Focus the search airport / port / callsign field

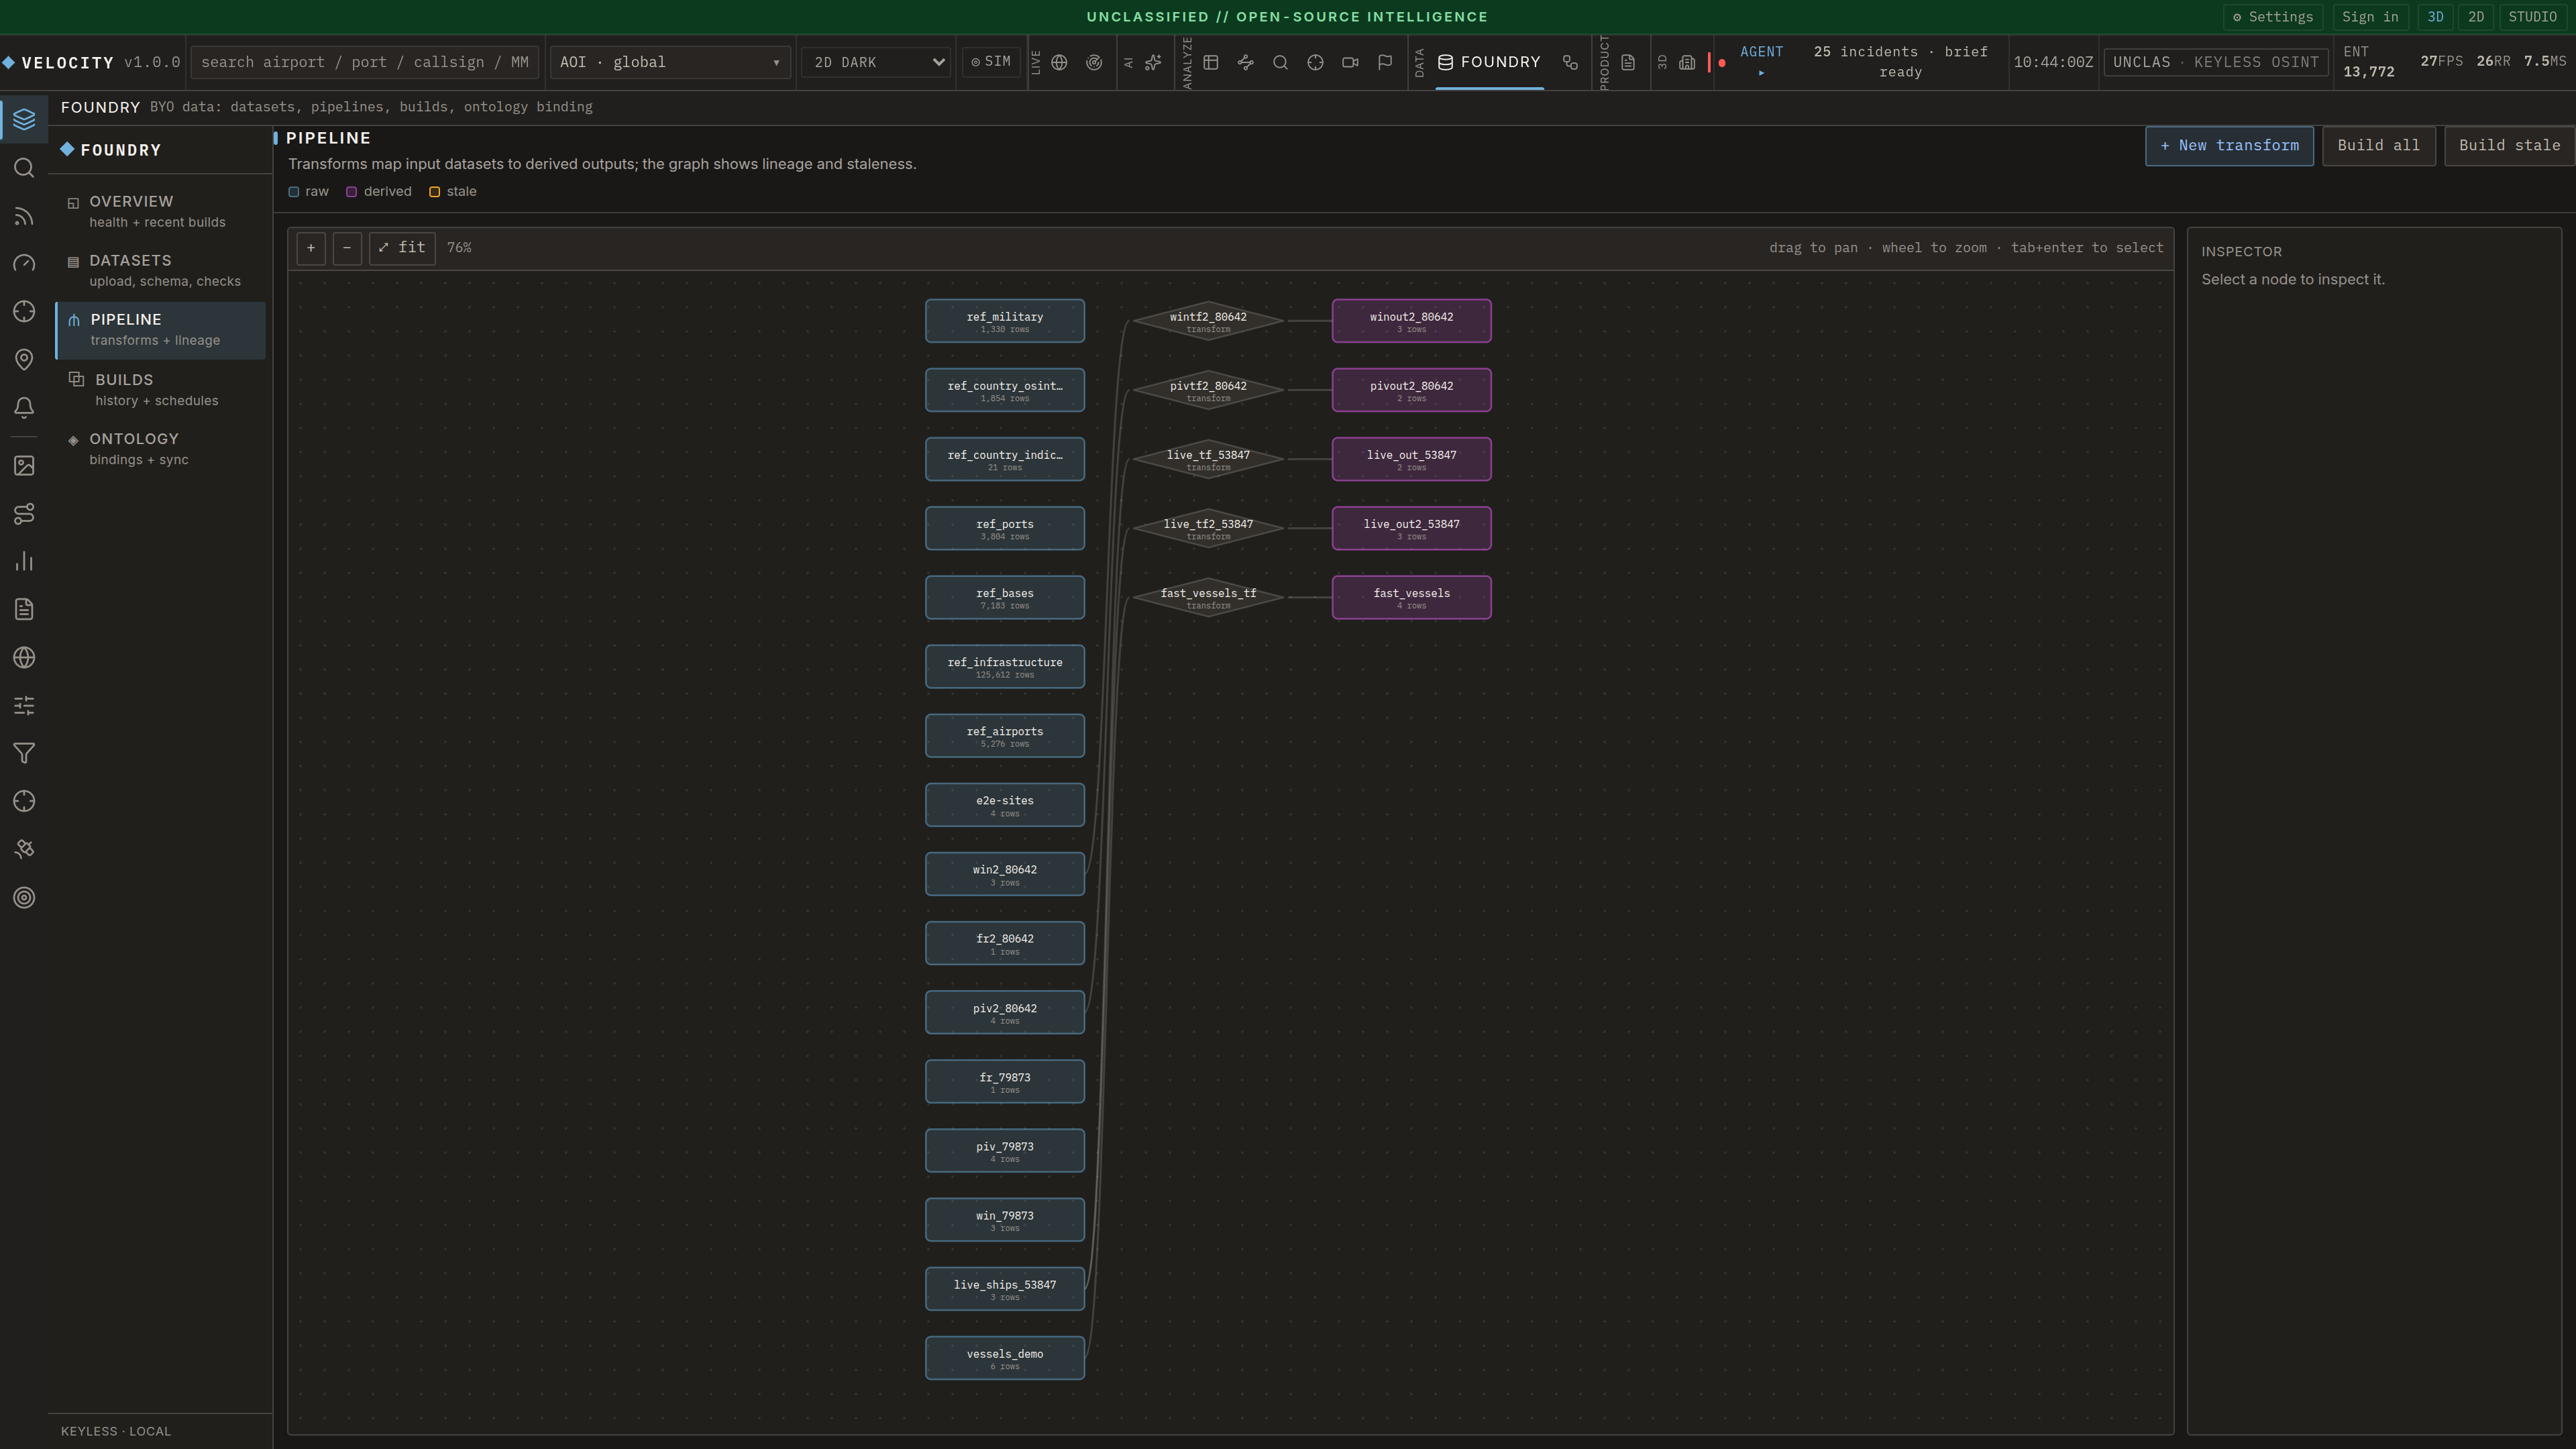(365, 62)
